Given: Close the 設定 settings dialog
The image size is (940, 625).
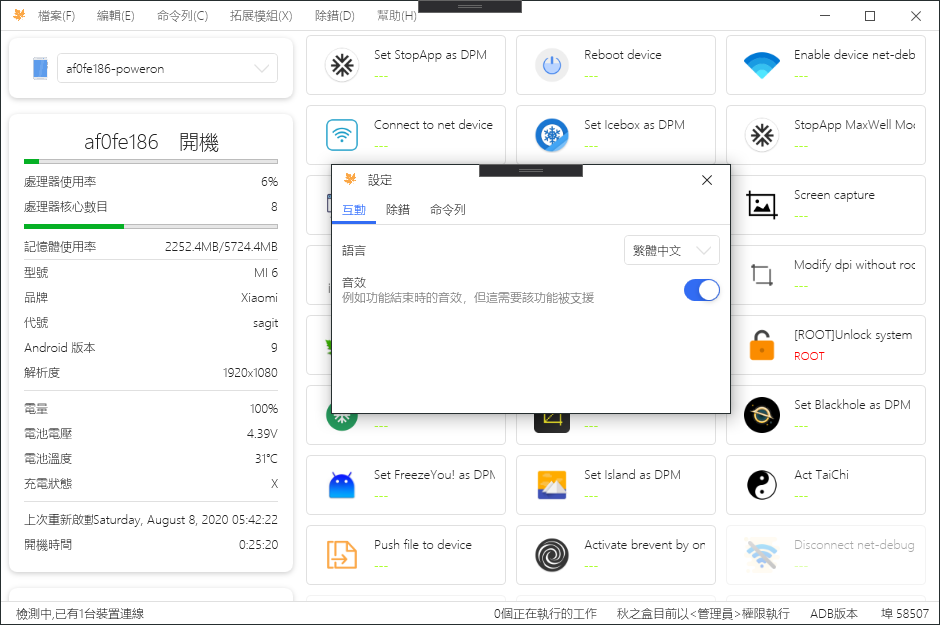Looking at the screenshot, I should 707,180.
